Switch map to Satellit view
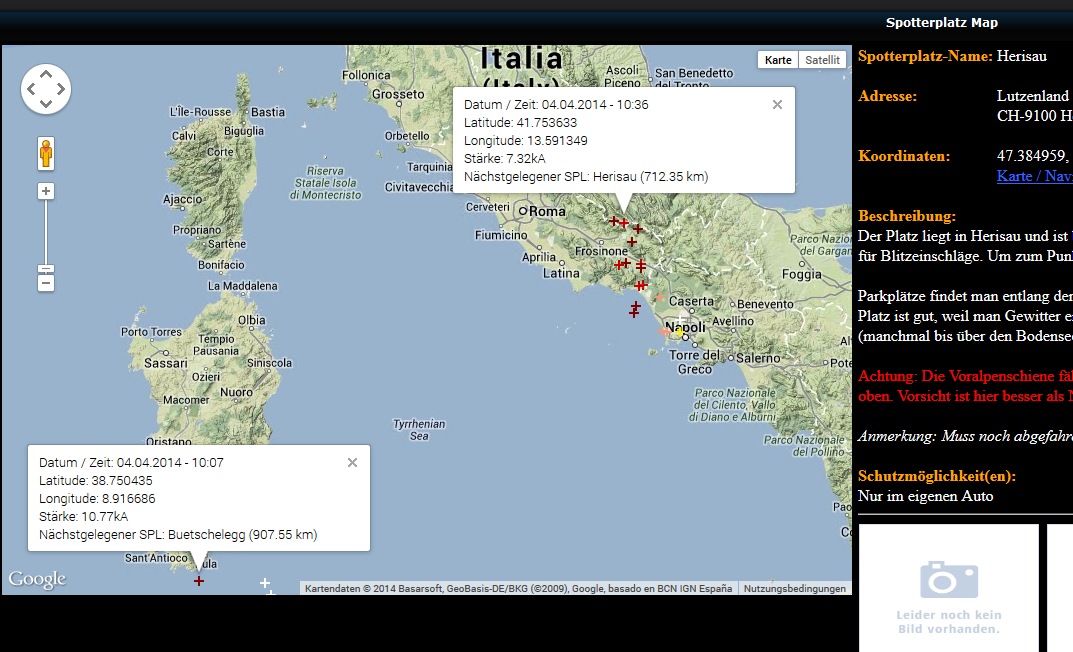 click(822, 60)
